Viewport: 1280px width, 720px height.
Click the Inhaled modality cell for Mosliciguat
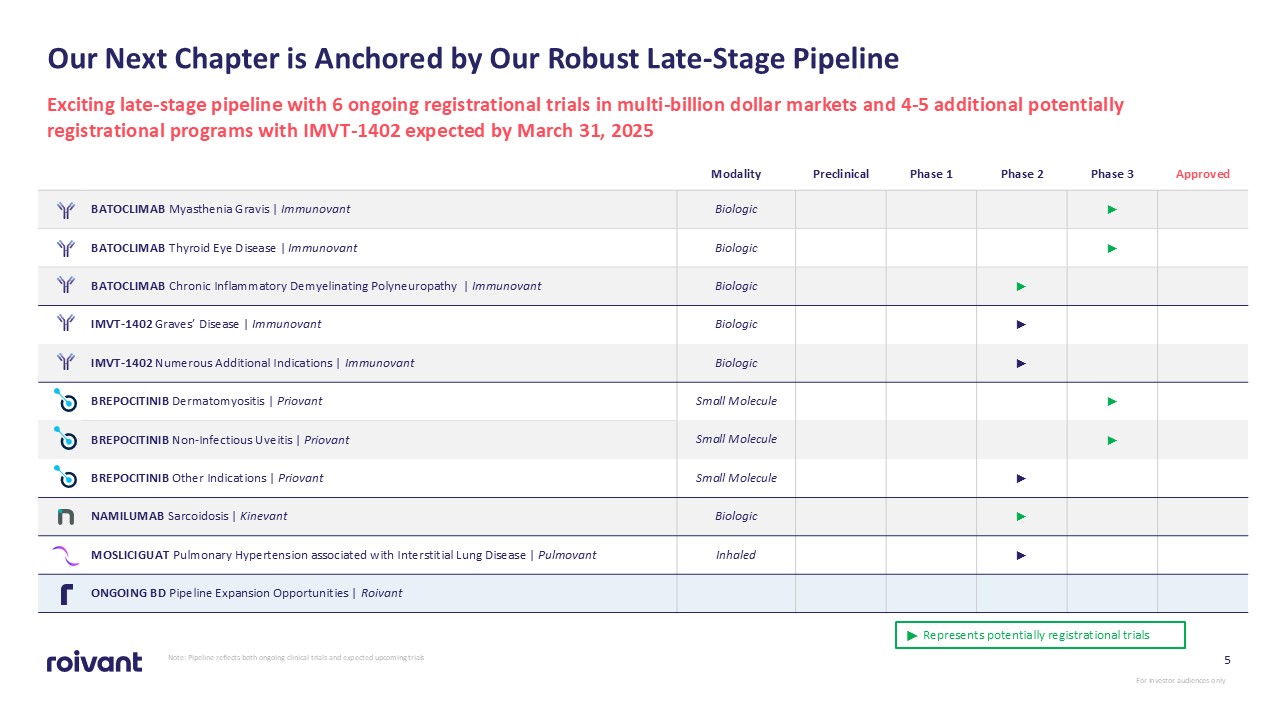(x=736, y=555)
